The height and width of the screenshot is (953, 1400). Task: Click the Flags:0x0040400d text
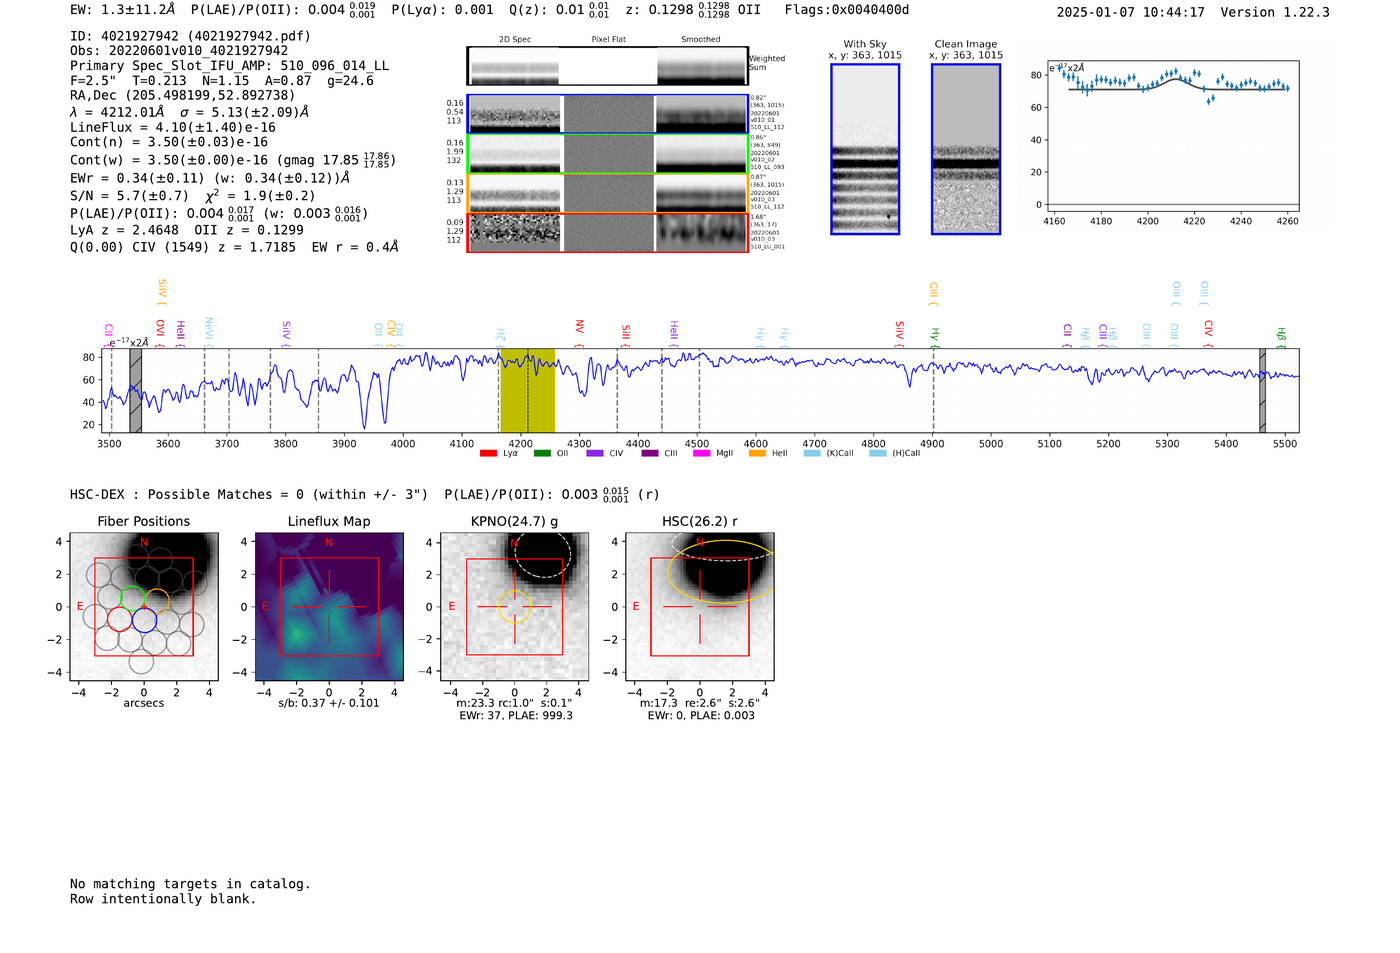(x=847, y=10)
